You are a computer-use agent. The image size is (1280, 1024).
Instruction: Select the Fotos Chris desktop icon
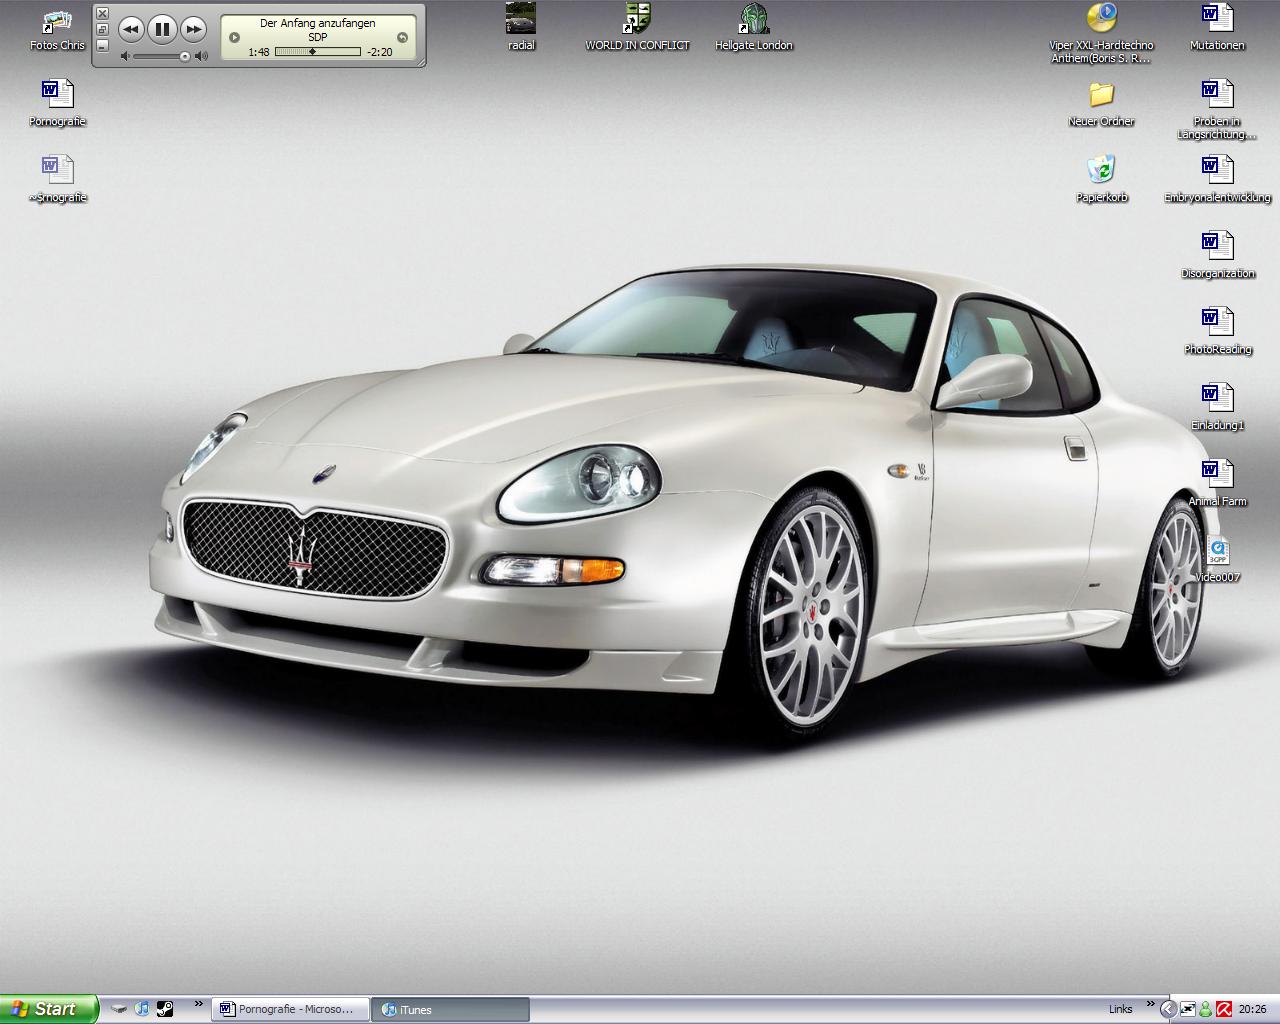57,30
